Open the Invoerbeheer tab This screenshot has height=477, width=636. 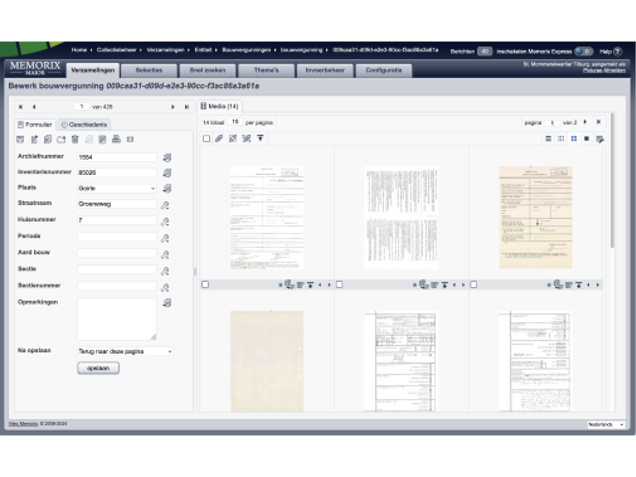[325, 70]
